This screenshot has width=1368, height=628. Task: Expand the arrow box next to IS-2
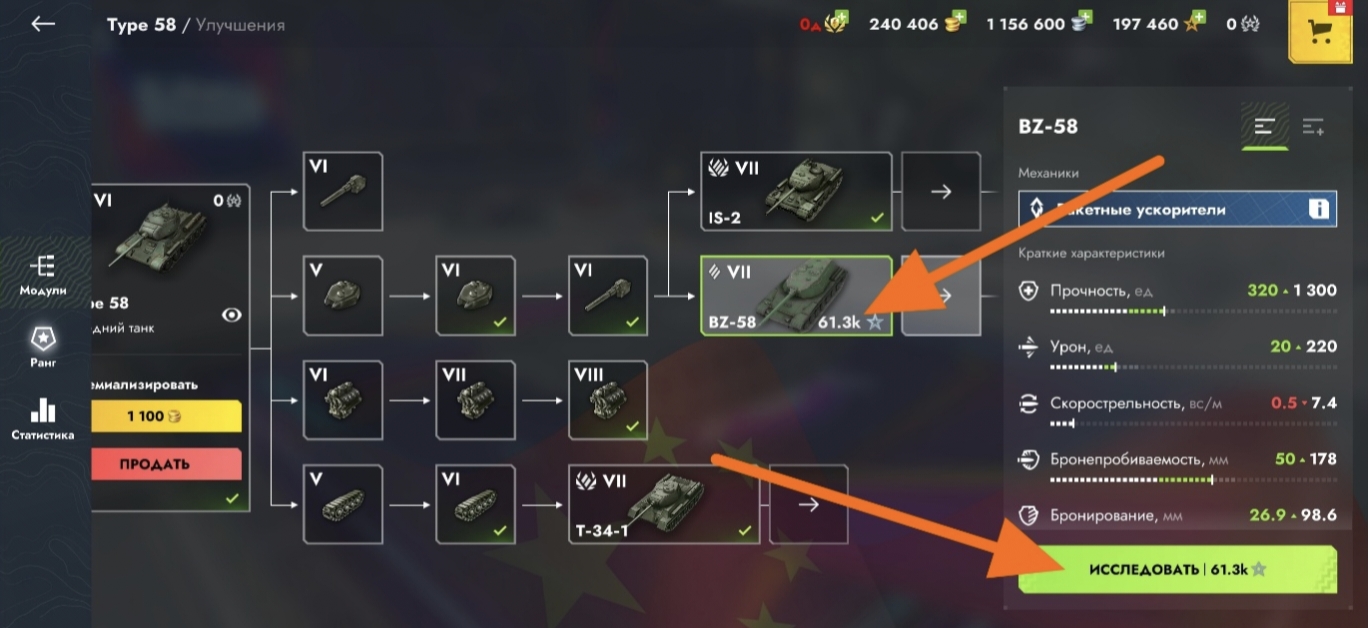[940, 191]
